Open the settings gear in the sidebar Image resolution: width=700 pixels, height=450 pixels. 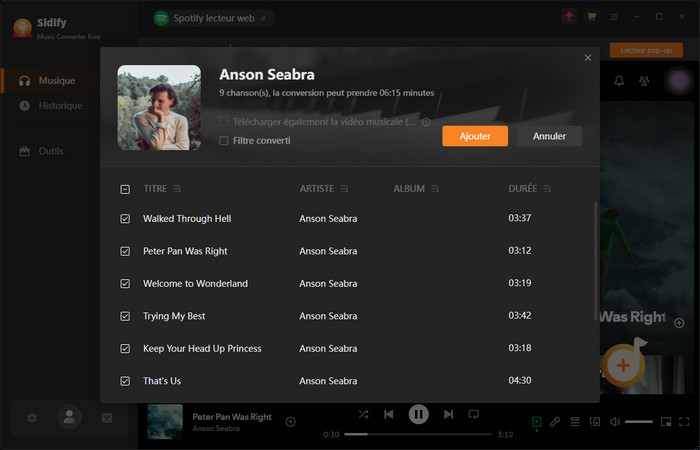[x=32, y=418]
